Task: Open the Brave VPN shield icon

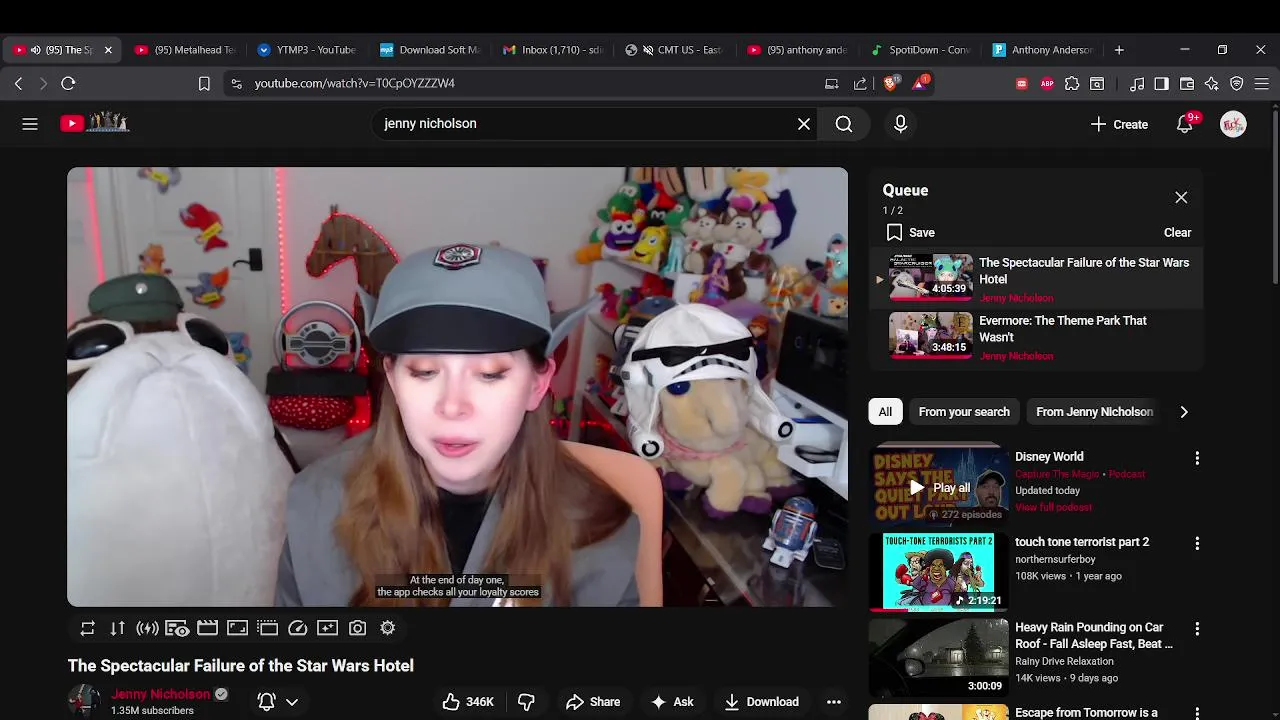Action: pyautogui.click(x=1237, y=84)
